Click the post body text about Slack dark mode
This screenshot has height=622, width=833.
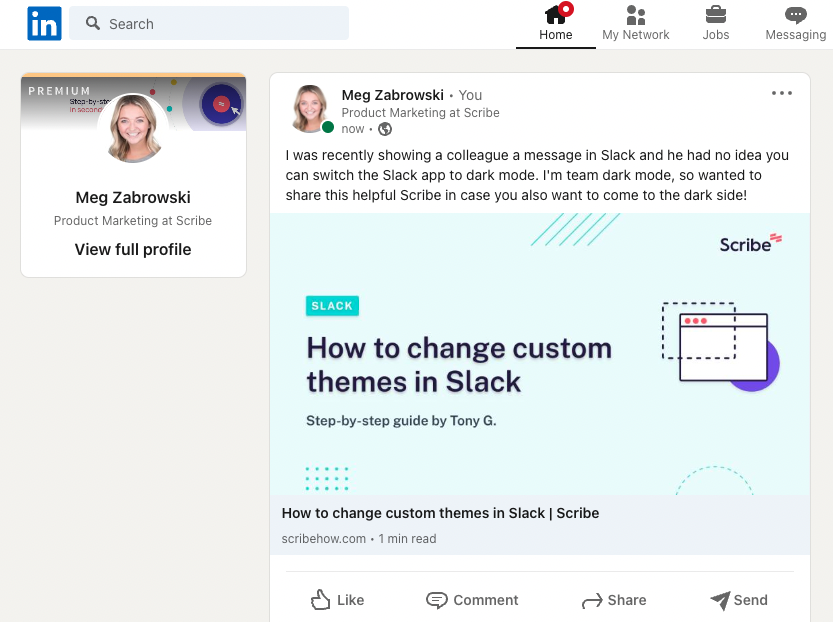pyautogui.click(x=537, y=175)
